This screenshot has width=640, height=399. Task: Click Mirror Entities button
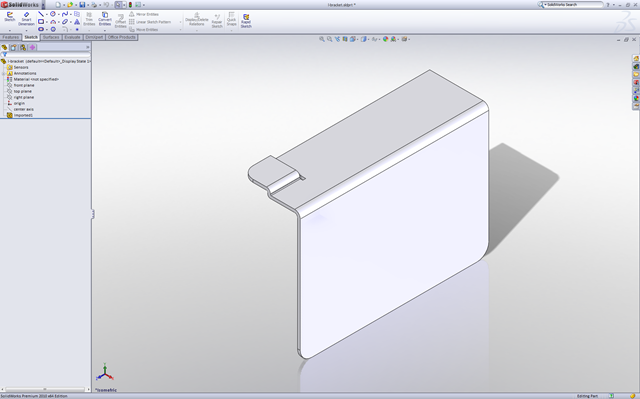144,14
